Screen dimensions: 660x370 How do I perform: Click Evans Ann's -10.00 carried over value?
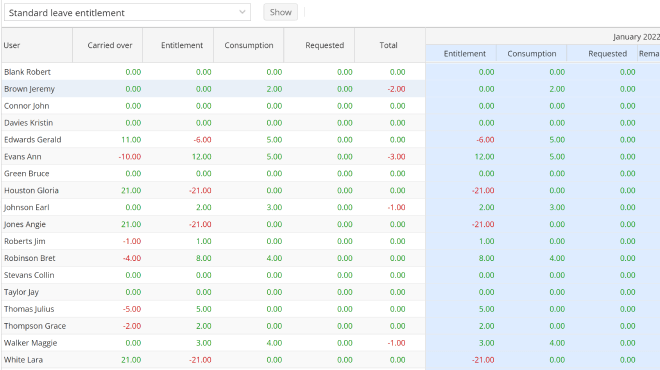(x=130, y=157)
